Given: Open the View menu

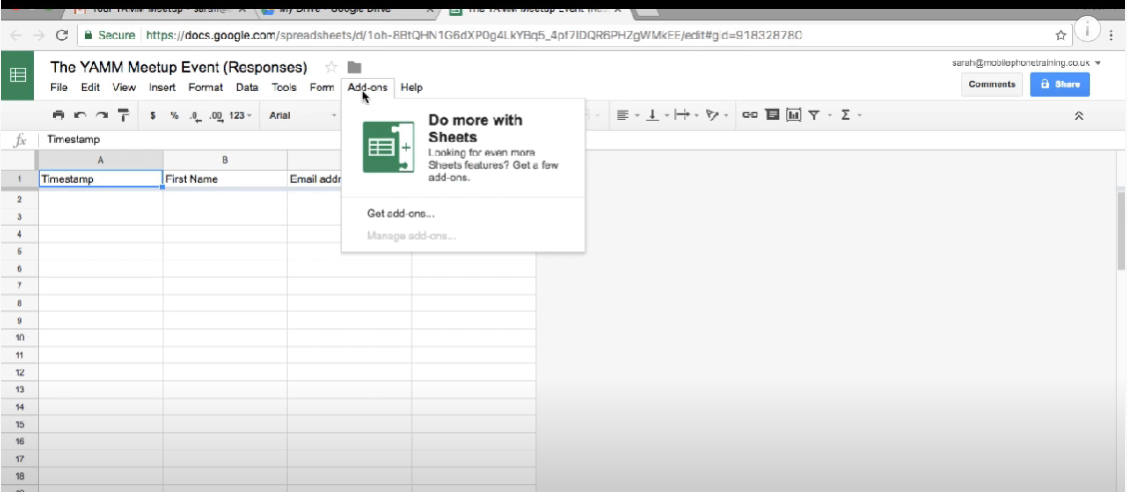Looking at the screenshot, I should click(124, 88).
